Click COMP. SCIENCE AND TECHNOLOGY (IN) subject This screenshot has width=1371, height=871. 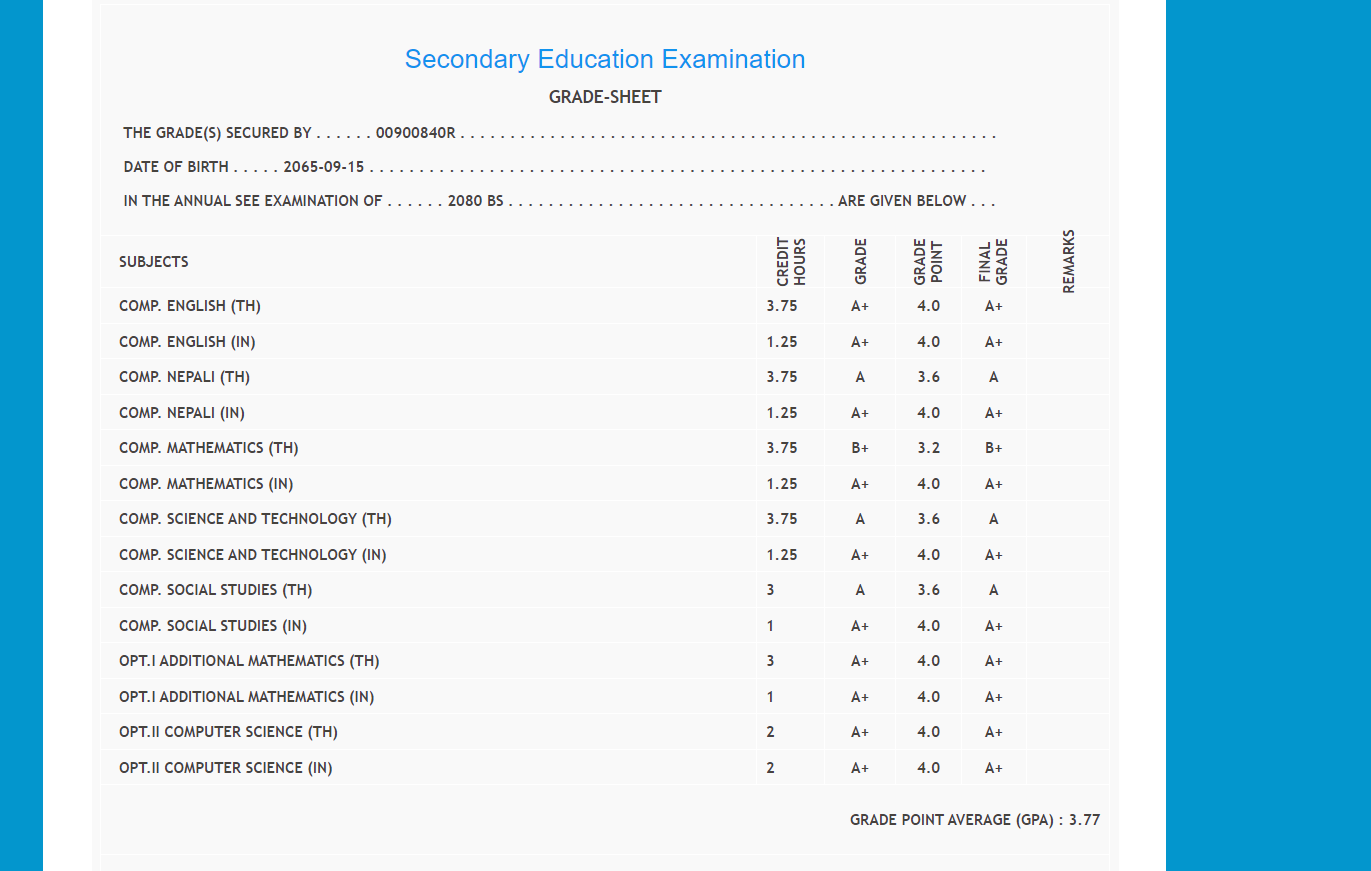pos(252,555)
